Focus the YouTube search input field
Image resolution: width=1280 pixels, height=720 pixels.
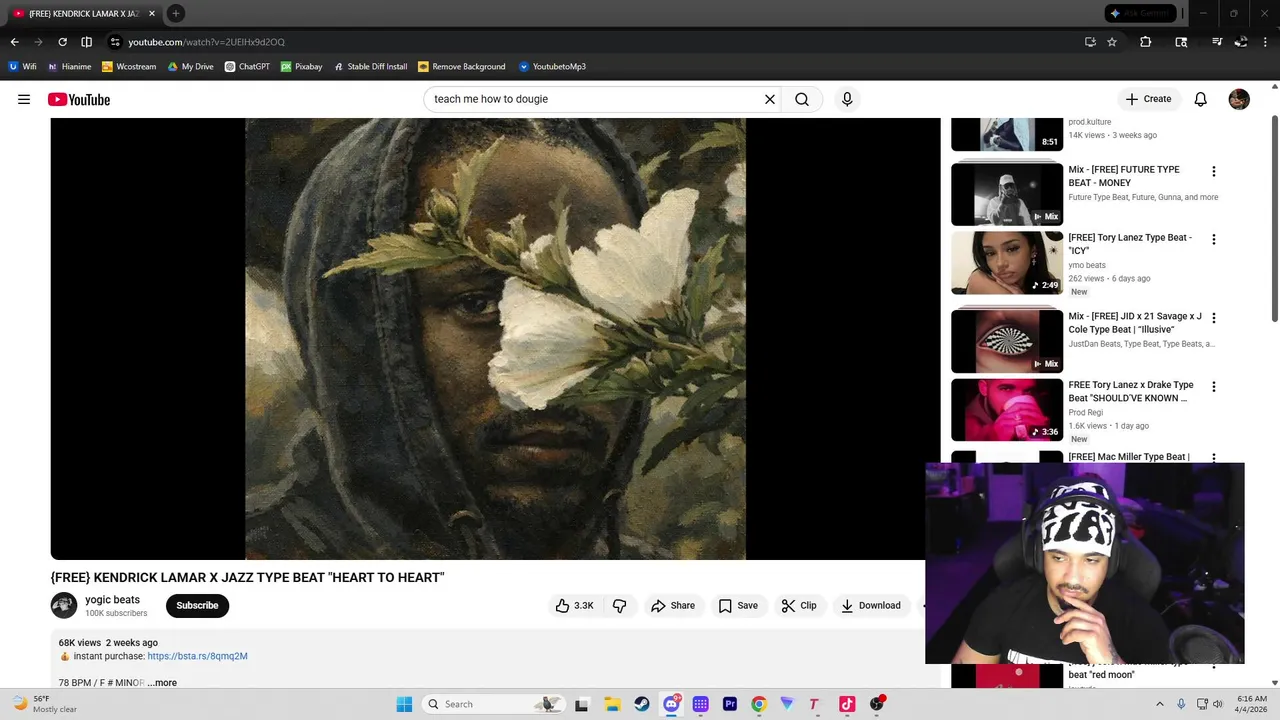(595, 99)
